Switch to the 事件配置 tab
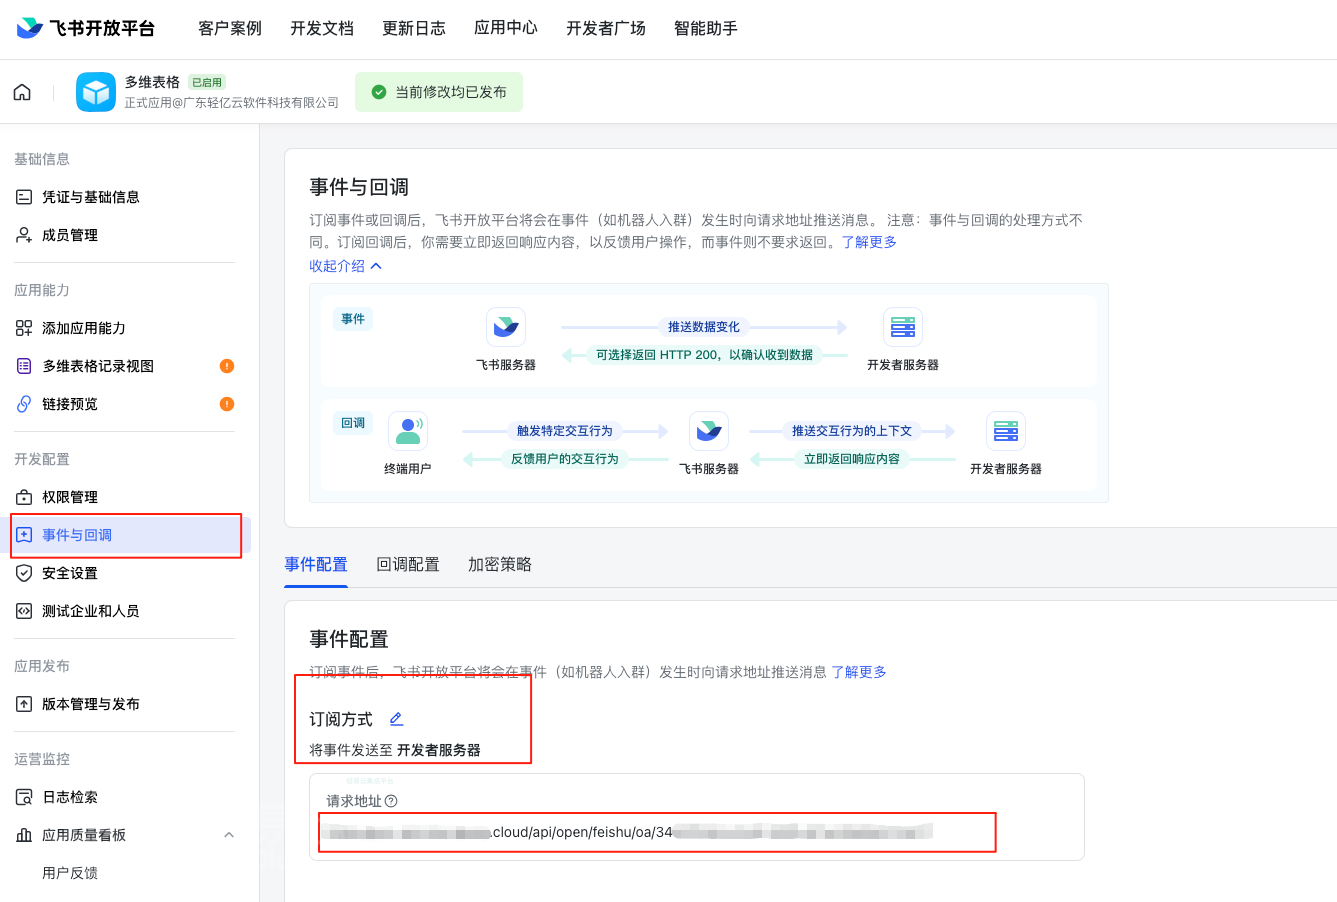Viewport: 1337px width, 902px height. [316, 565]
